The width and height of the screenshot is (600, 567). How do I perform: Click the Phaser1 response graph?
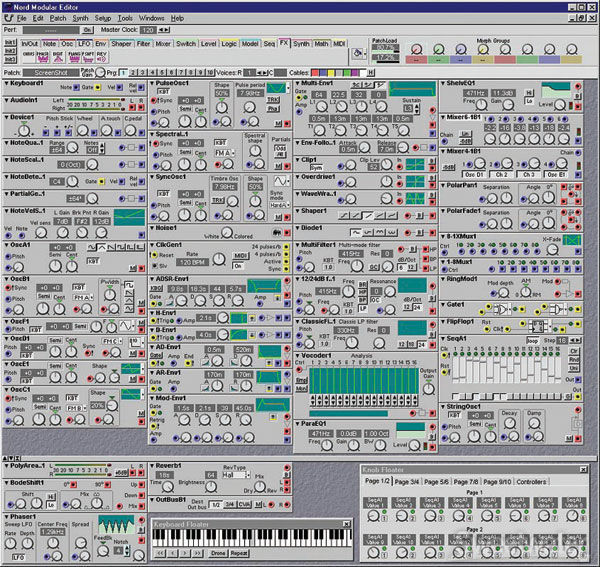116,525
